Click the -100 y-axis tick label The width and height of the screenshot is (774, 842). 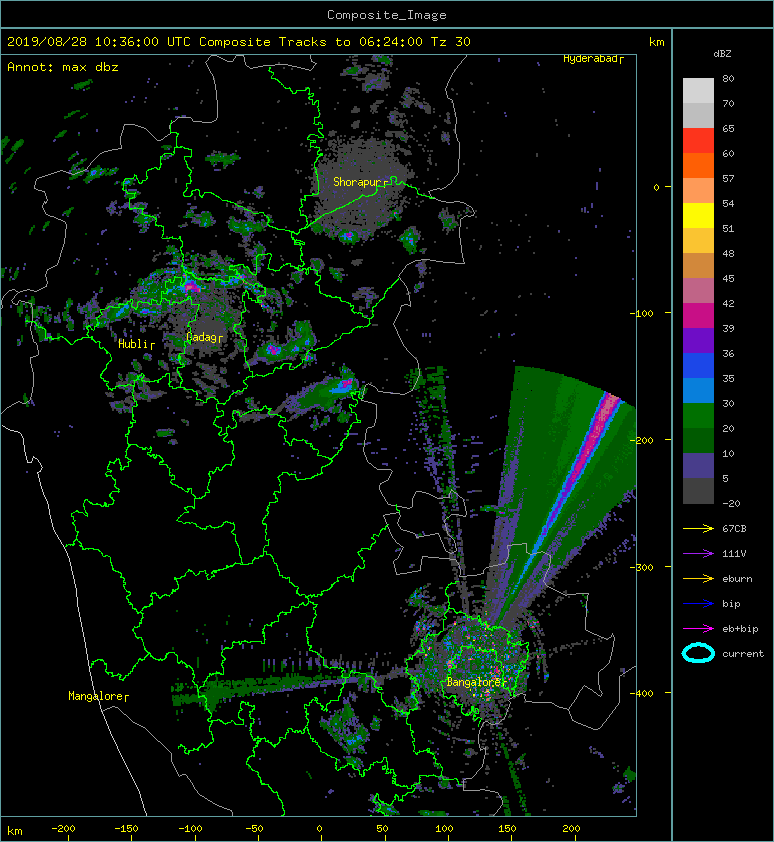click(x=642, y=313)
